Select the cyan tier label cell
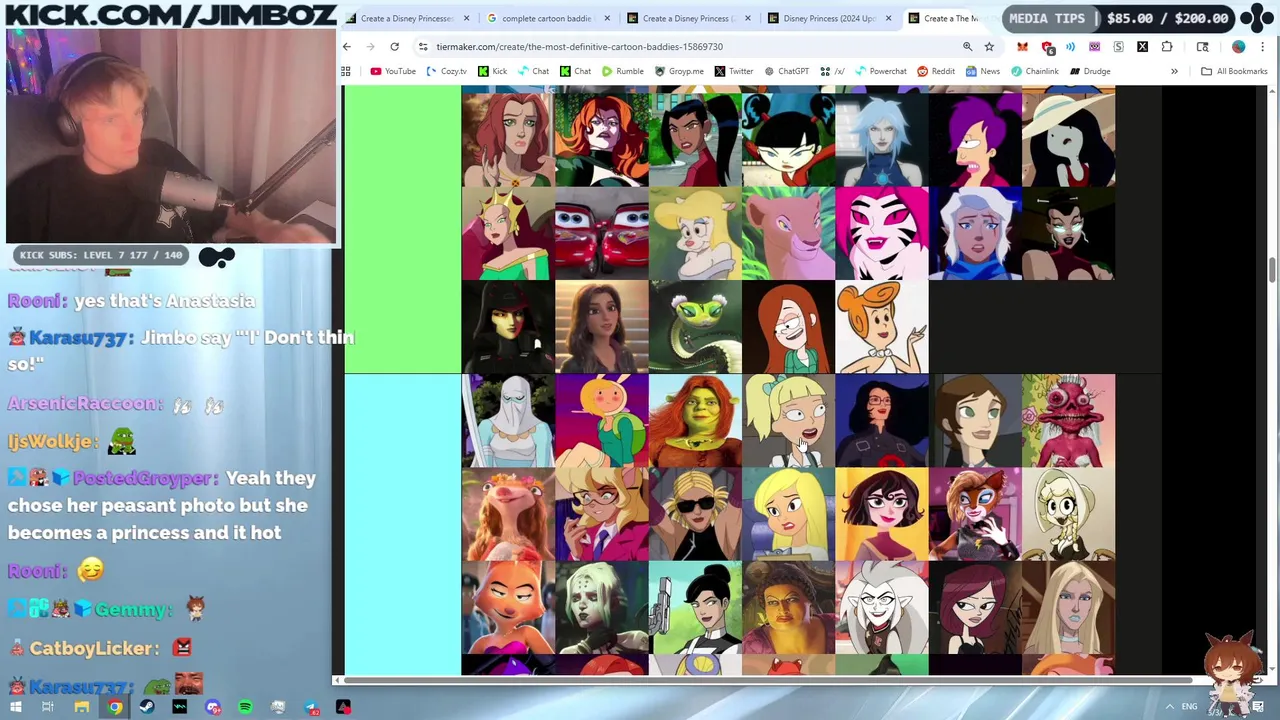 [x=403, y=525]
